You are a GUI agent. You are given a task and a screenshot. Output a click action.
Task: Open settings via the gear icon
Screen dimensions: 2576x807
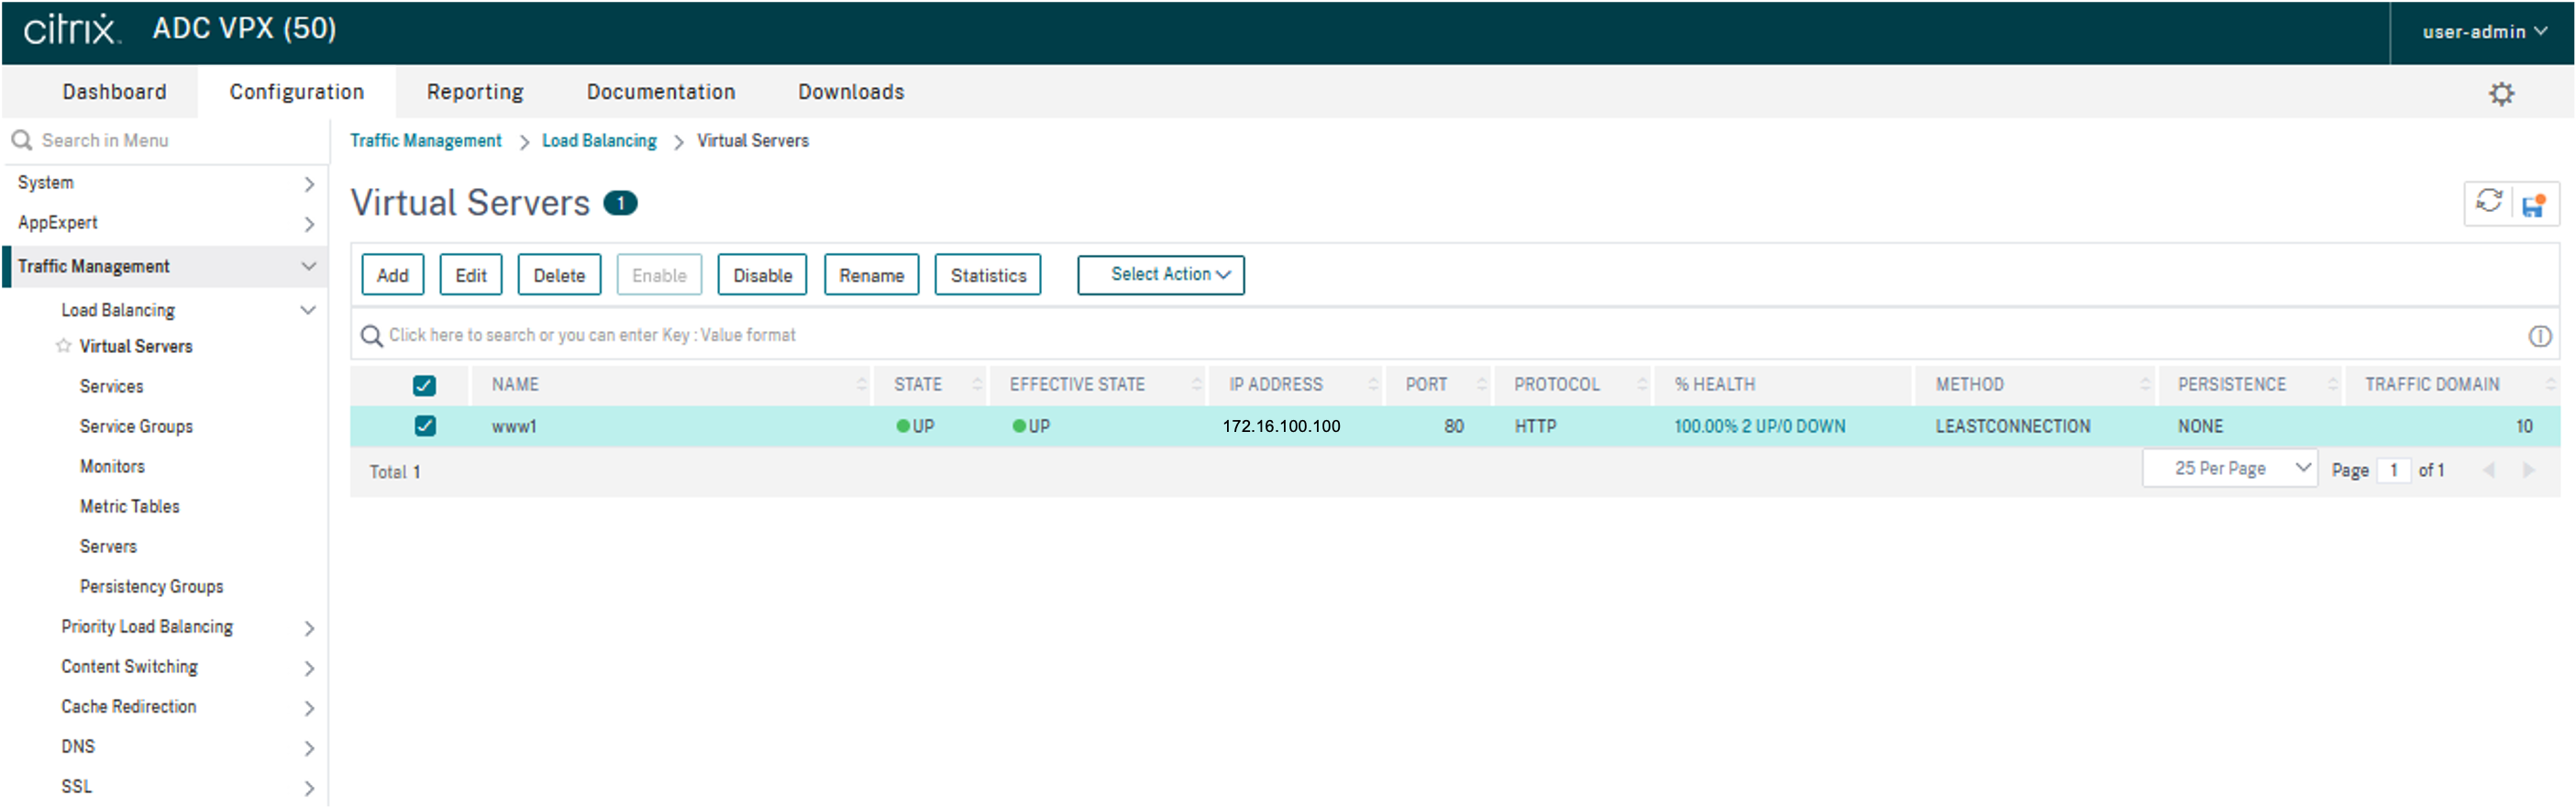click(2501, 94)
